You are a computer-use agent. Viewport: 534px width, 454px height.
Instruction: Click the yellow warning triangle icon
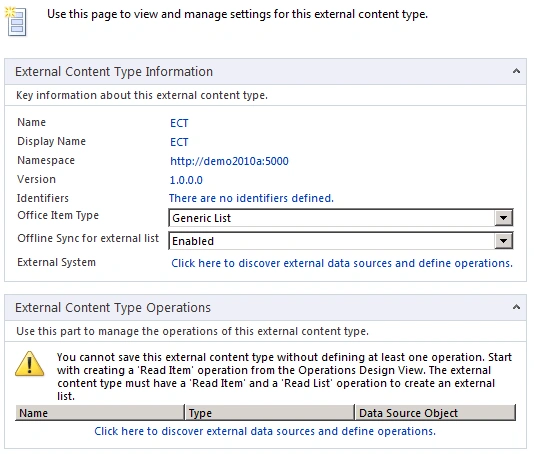pyautogui.click(x=30, y=364)
